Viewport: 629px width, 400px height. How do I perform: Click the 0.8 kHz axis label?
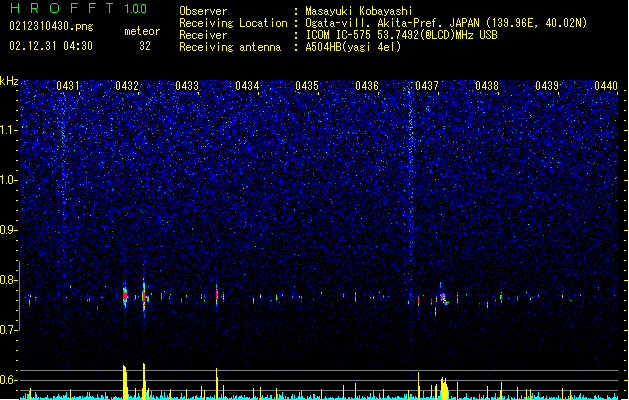(9, 280)
